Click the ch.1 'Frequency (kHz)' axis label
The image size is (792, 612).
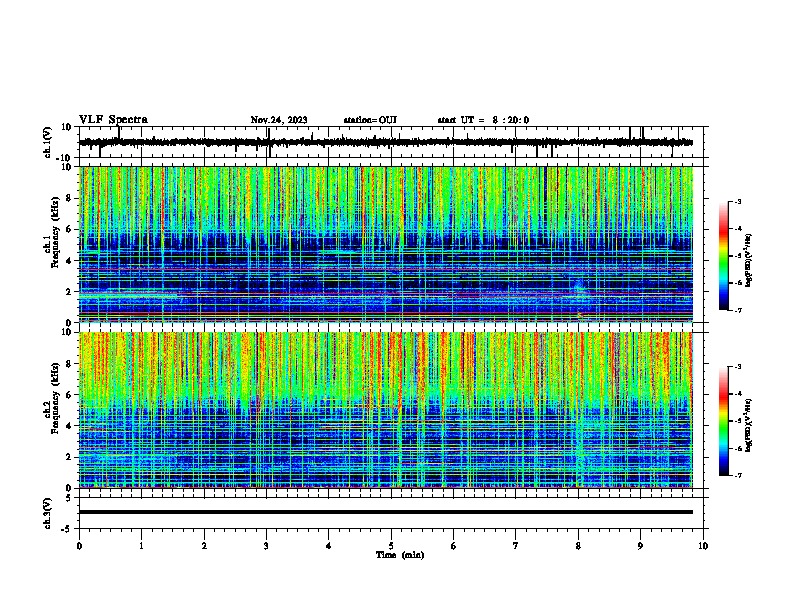[x=55, y=232]
